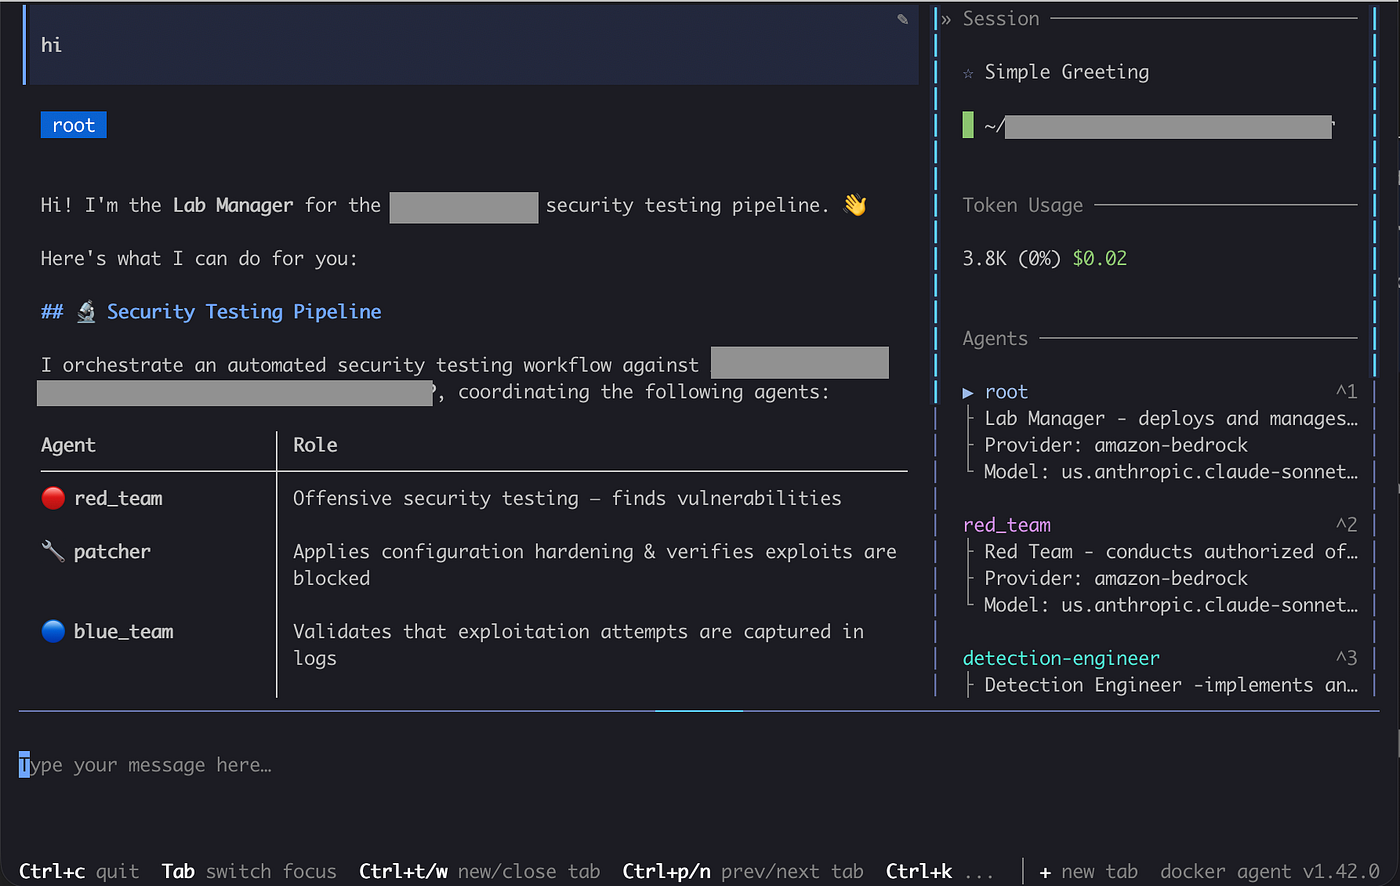
Task: Click the 'Applies configuration hardening' patcher role cell
Action: 594,564
